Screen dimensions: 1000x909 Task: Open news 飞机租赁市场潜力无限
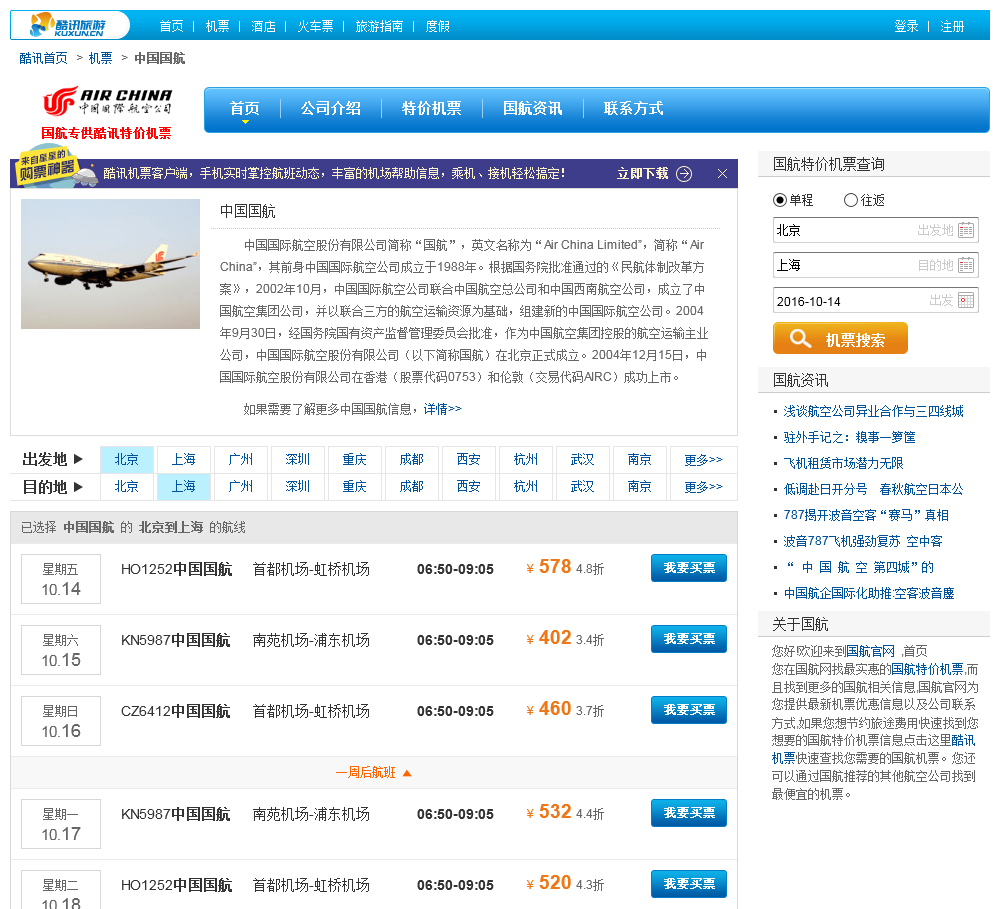click(x=843, y=464)
